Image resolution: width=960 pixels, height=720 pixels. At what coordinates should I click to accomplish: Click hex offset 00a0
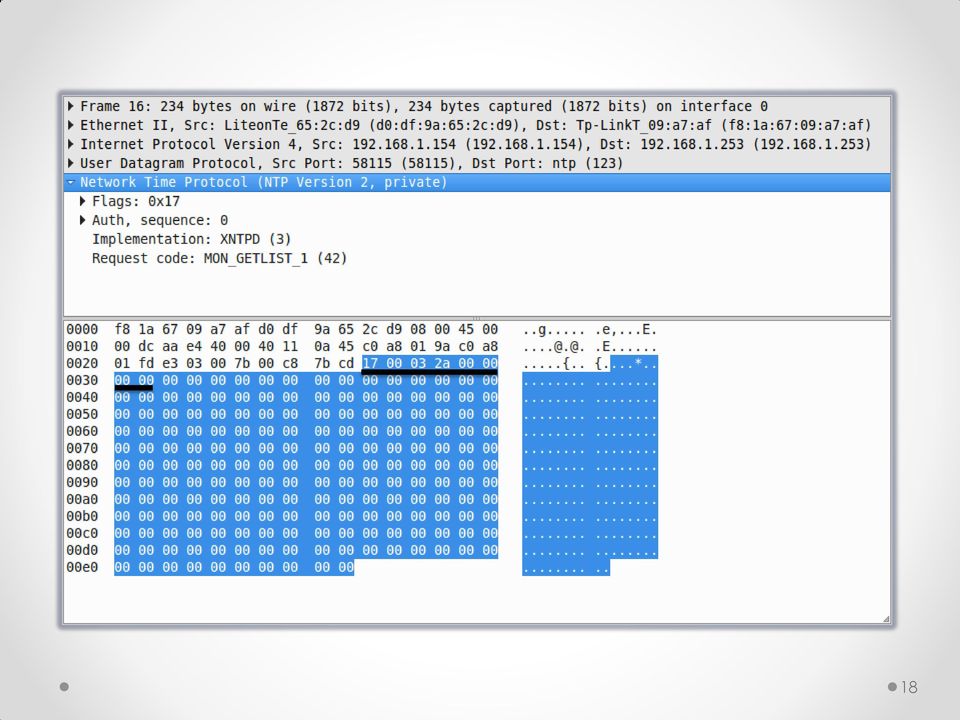(82, 500)
